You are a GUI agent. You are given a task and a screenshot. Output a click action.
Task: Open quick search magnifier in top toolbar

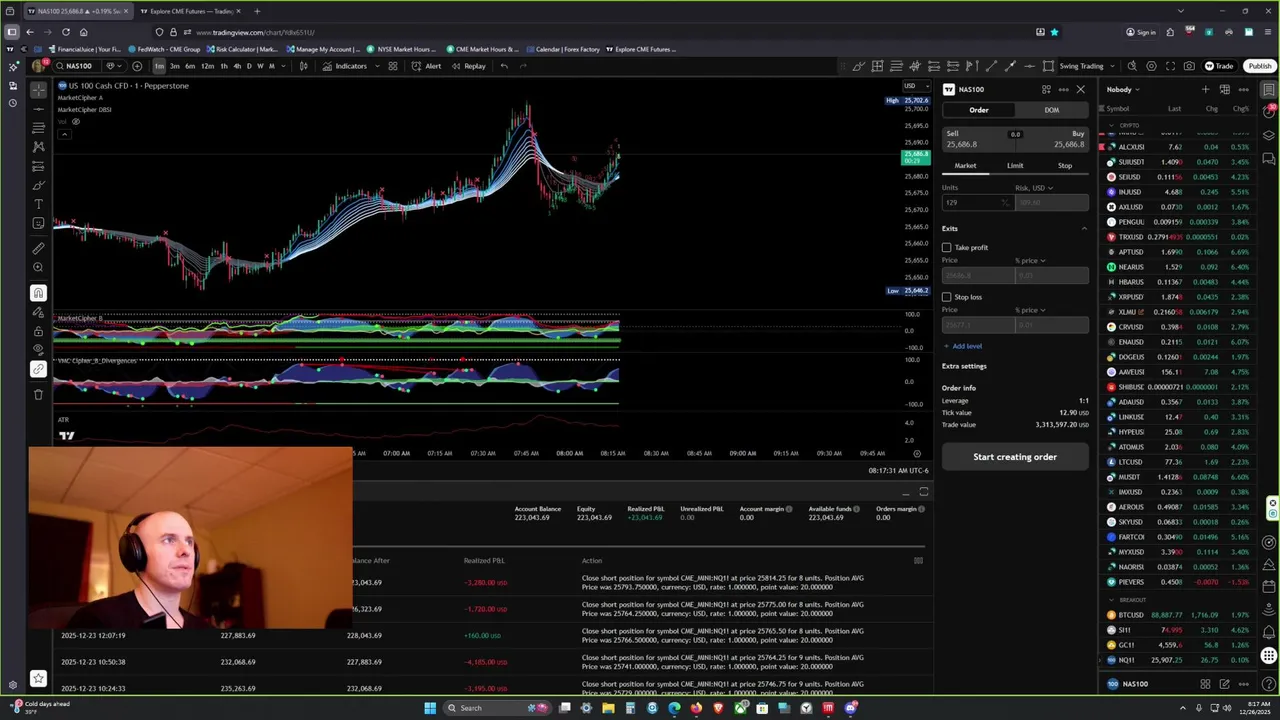(x=1132, y=66)
